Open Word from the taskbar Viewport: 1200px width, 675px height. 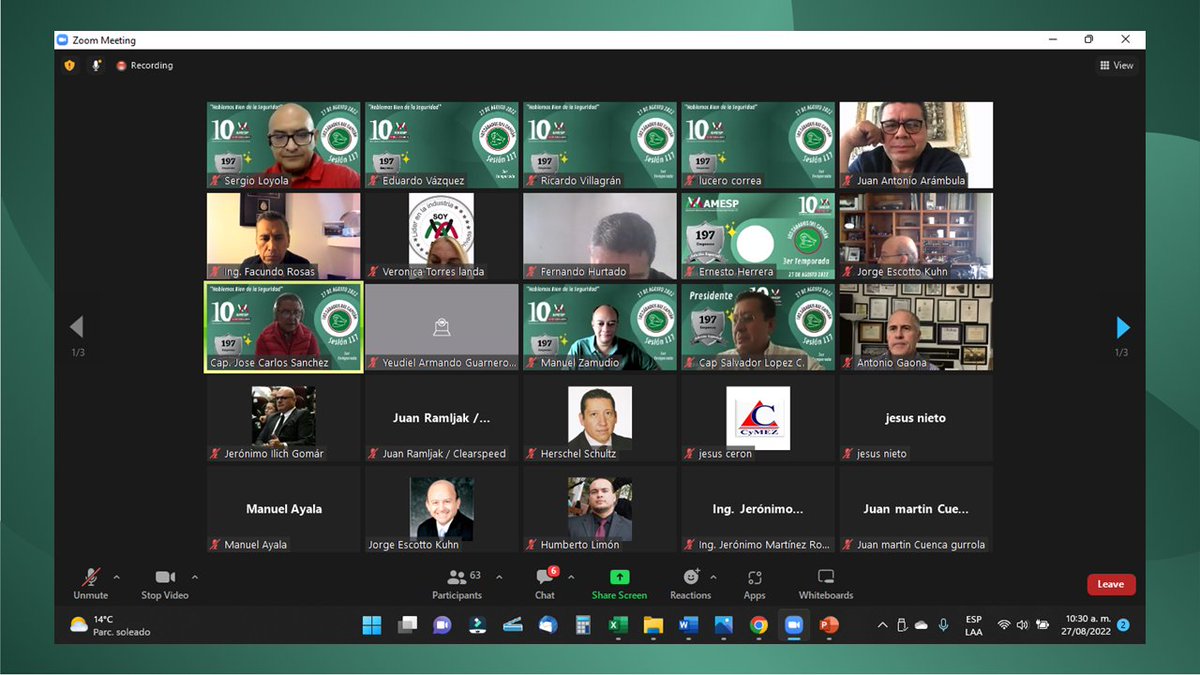(688, 625)
